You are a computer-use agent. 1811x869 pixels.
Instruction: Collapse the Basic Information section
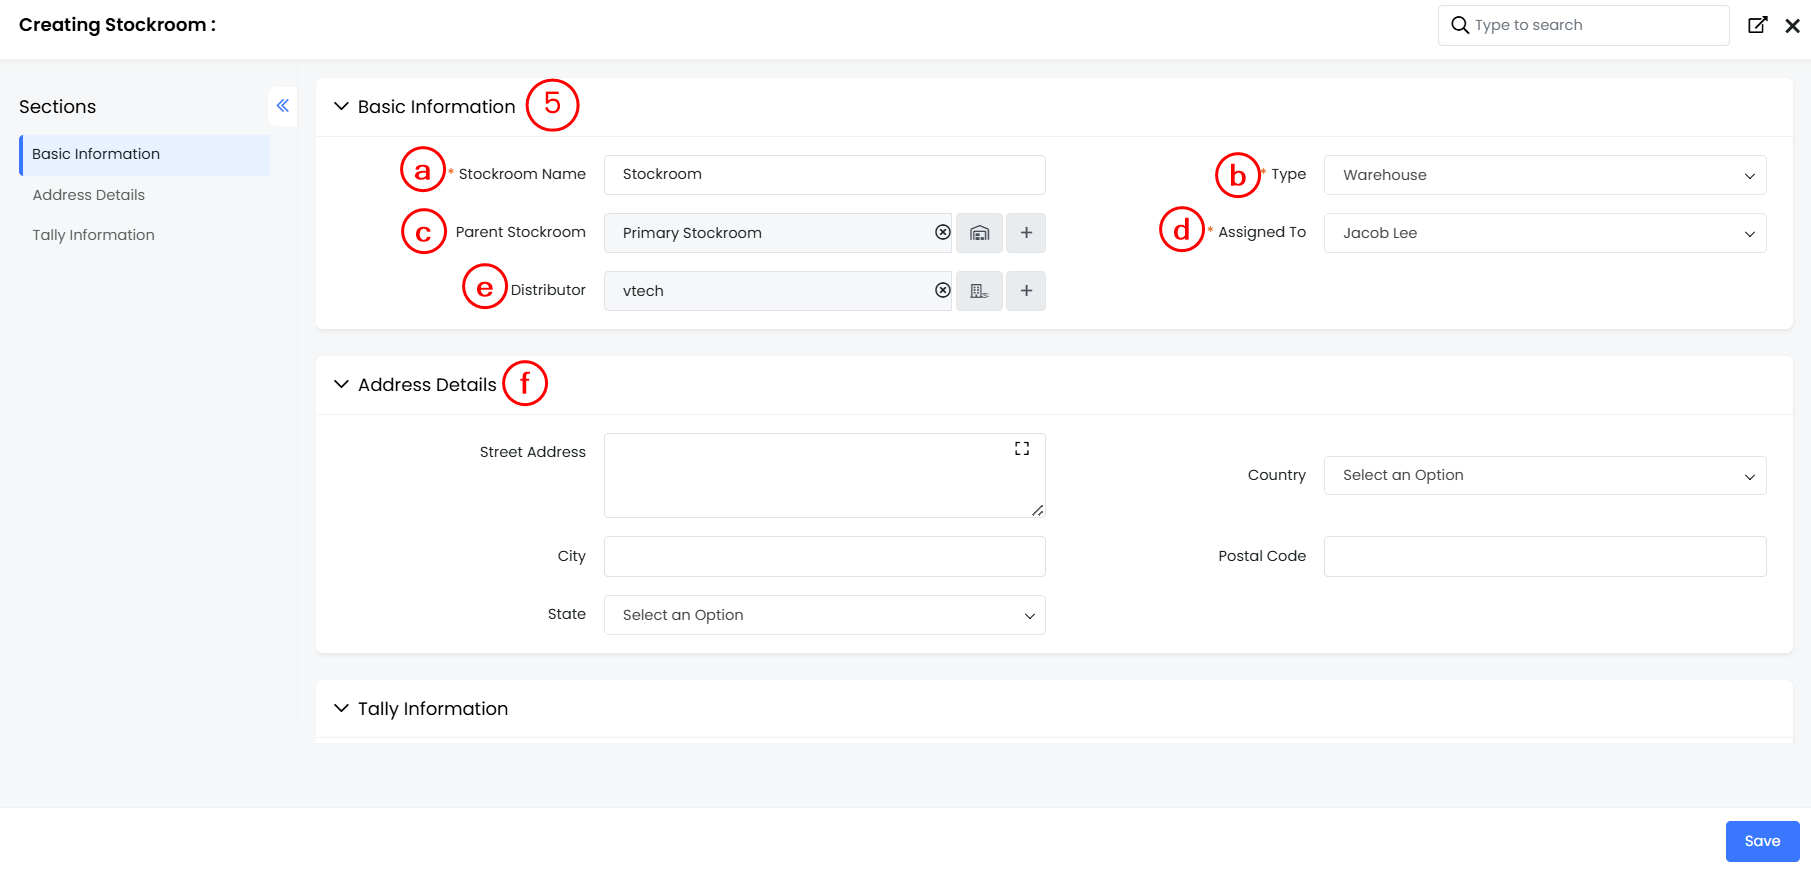[x=341, y=106]
